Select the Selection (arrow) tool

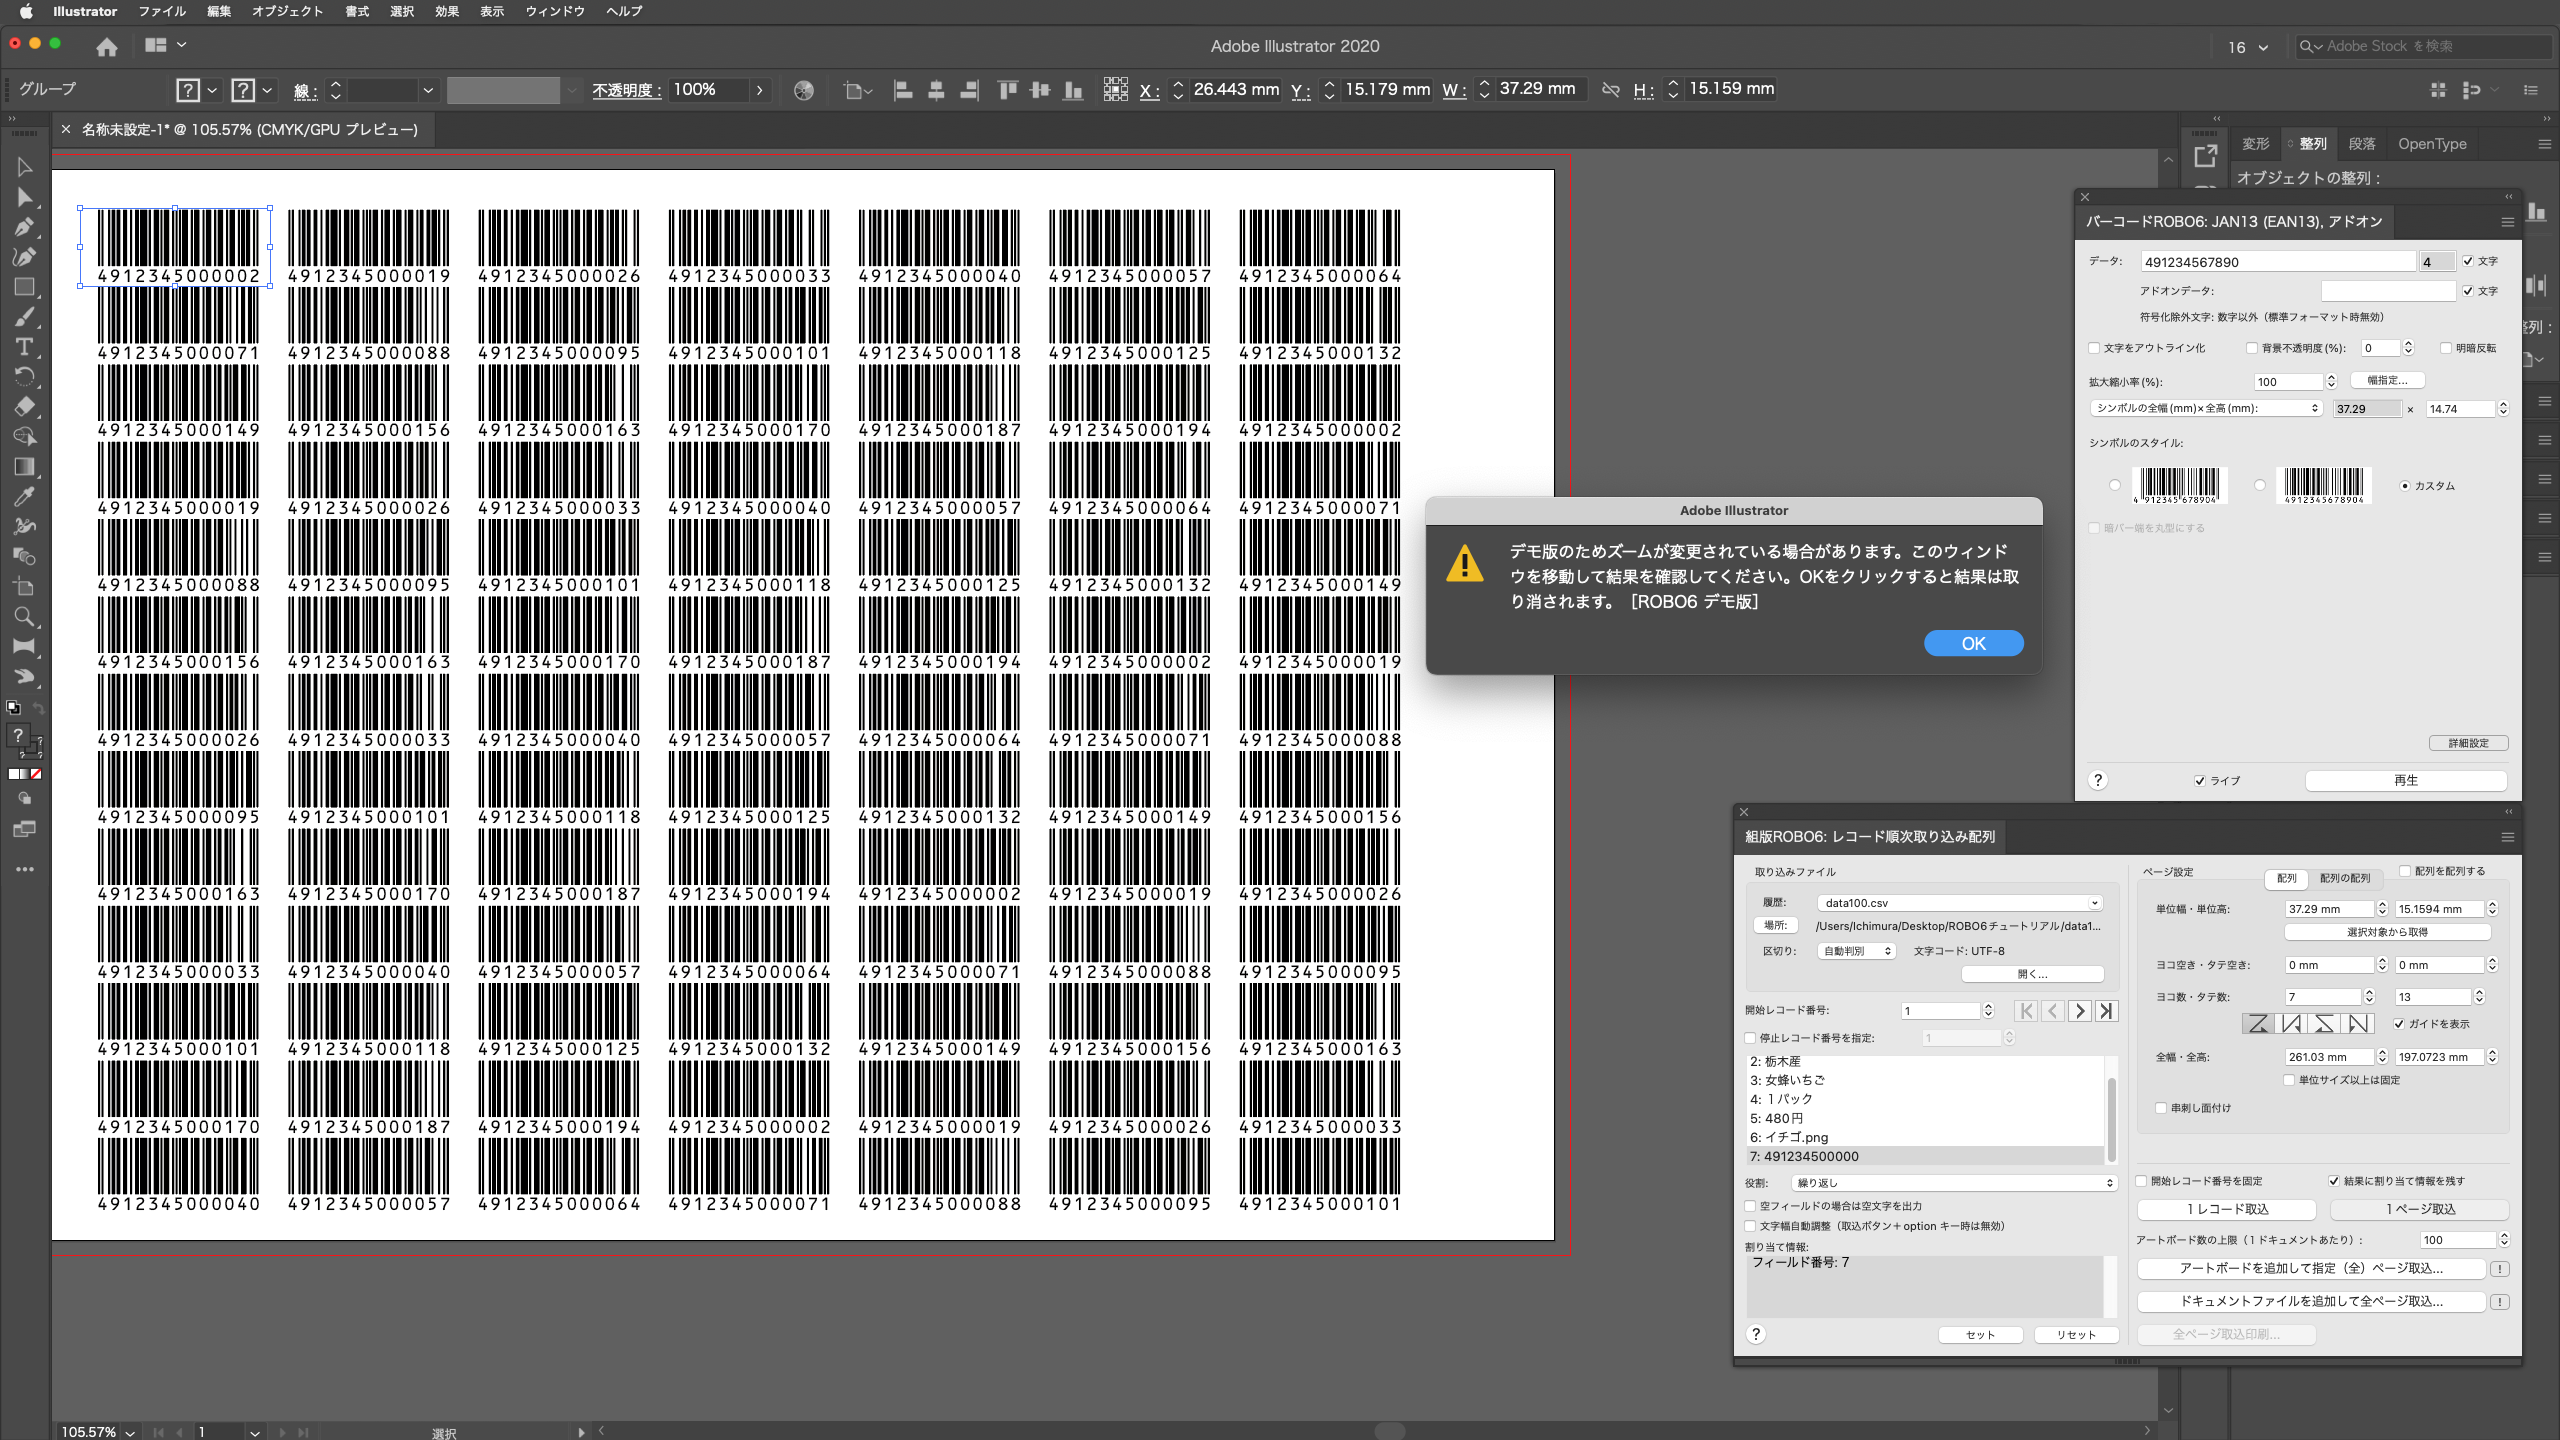pyautogui.click(x=25, y=167)
